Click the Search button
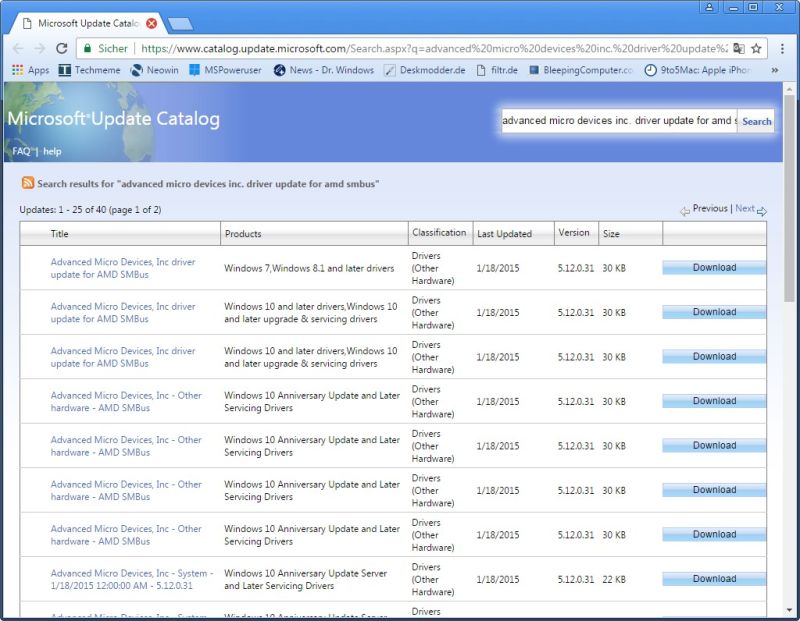Viewport: 800px width, 621px height. (x=756, y=121)
